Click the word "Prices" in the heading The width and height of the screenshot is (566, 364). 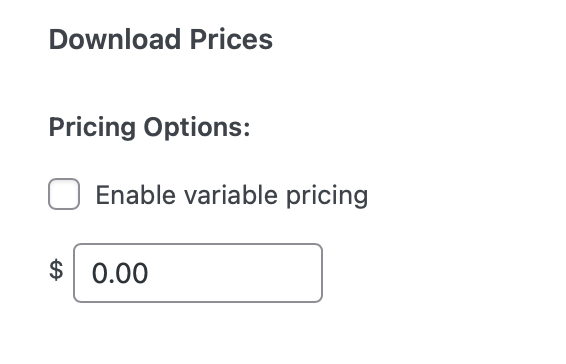[231, 39]
